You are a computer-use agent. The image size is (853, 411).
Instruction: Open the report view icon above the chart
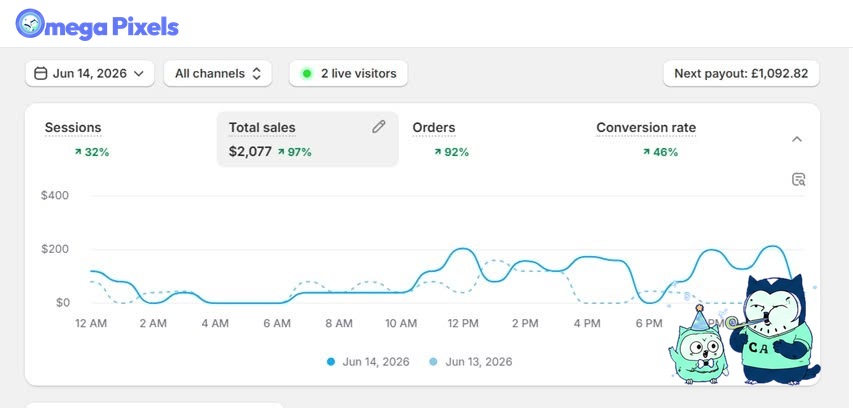coord(799,179)
